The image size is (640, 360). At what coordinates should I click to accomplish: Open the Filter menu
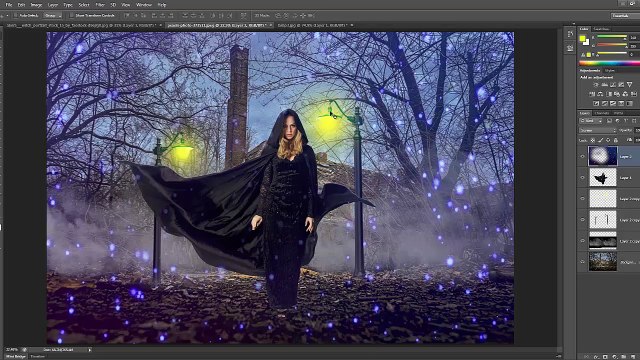[100, 5]
